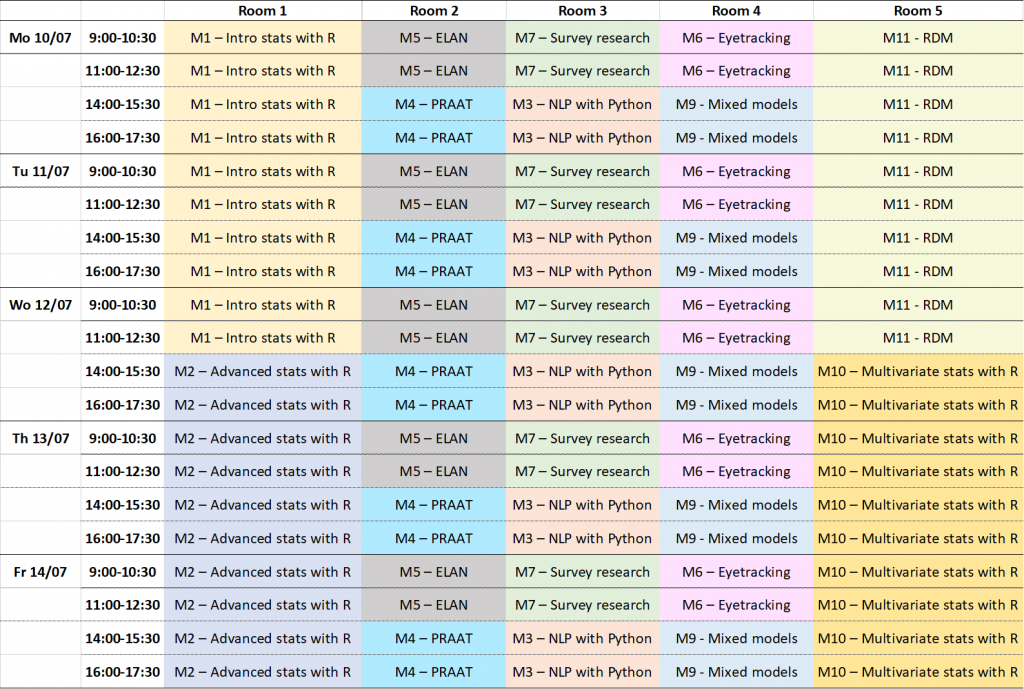Click Tuesday's 16:00-17:30 M11 RDM cell

[917, 271]
